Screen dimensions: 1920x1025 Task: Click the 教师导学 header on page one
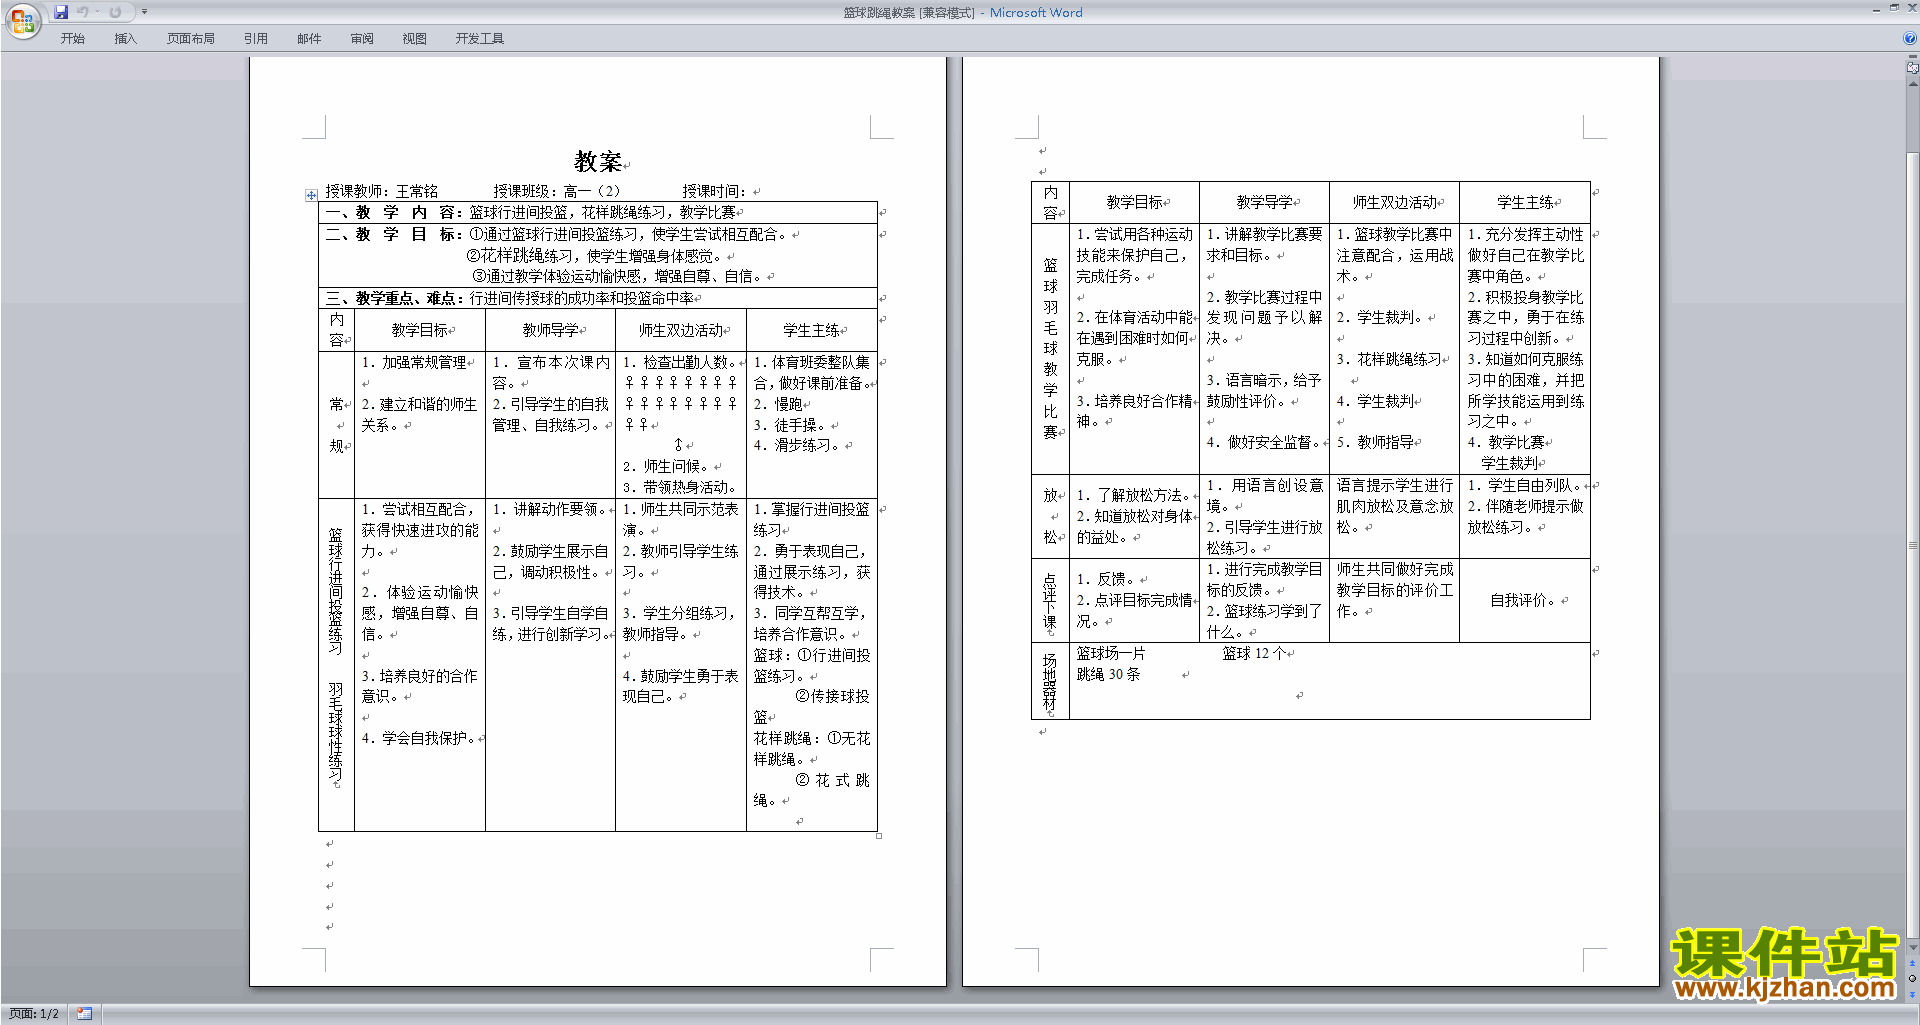click(x=550, y=330)
